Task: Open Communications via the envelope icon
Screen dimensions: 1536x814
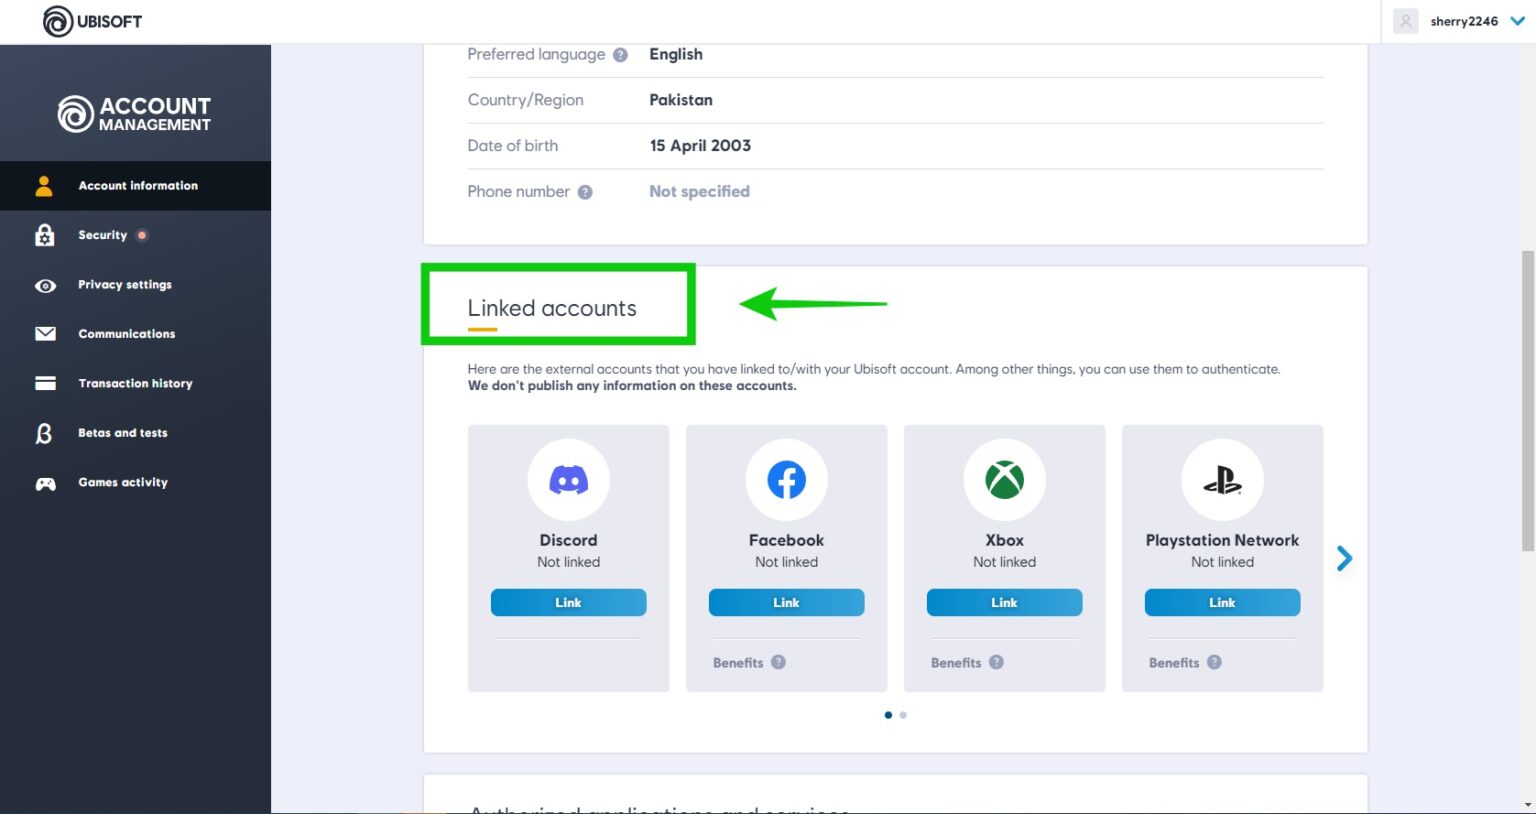Action: click(45, 333)
